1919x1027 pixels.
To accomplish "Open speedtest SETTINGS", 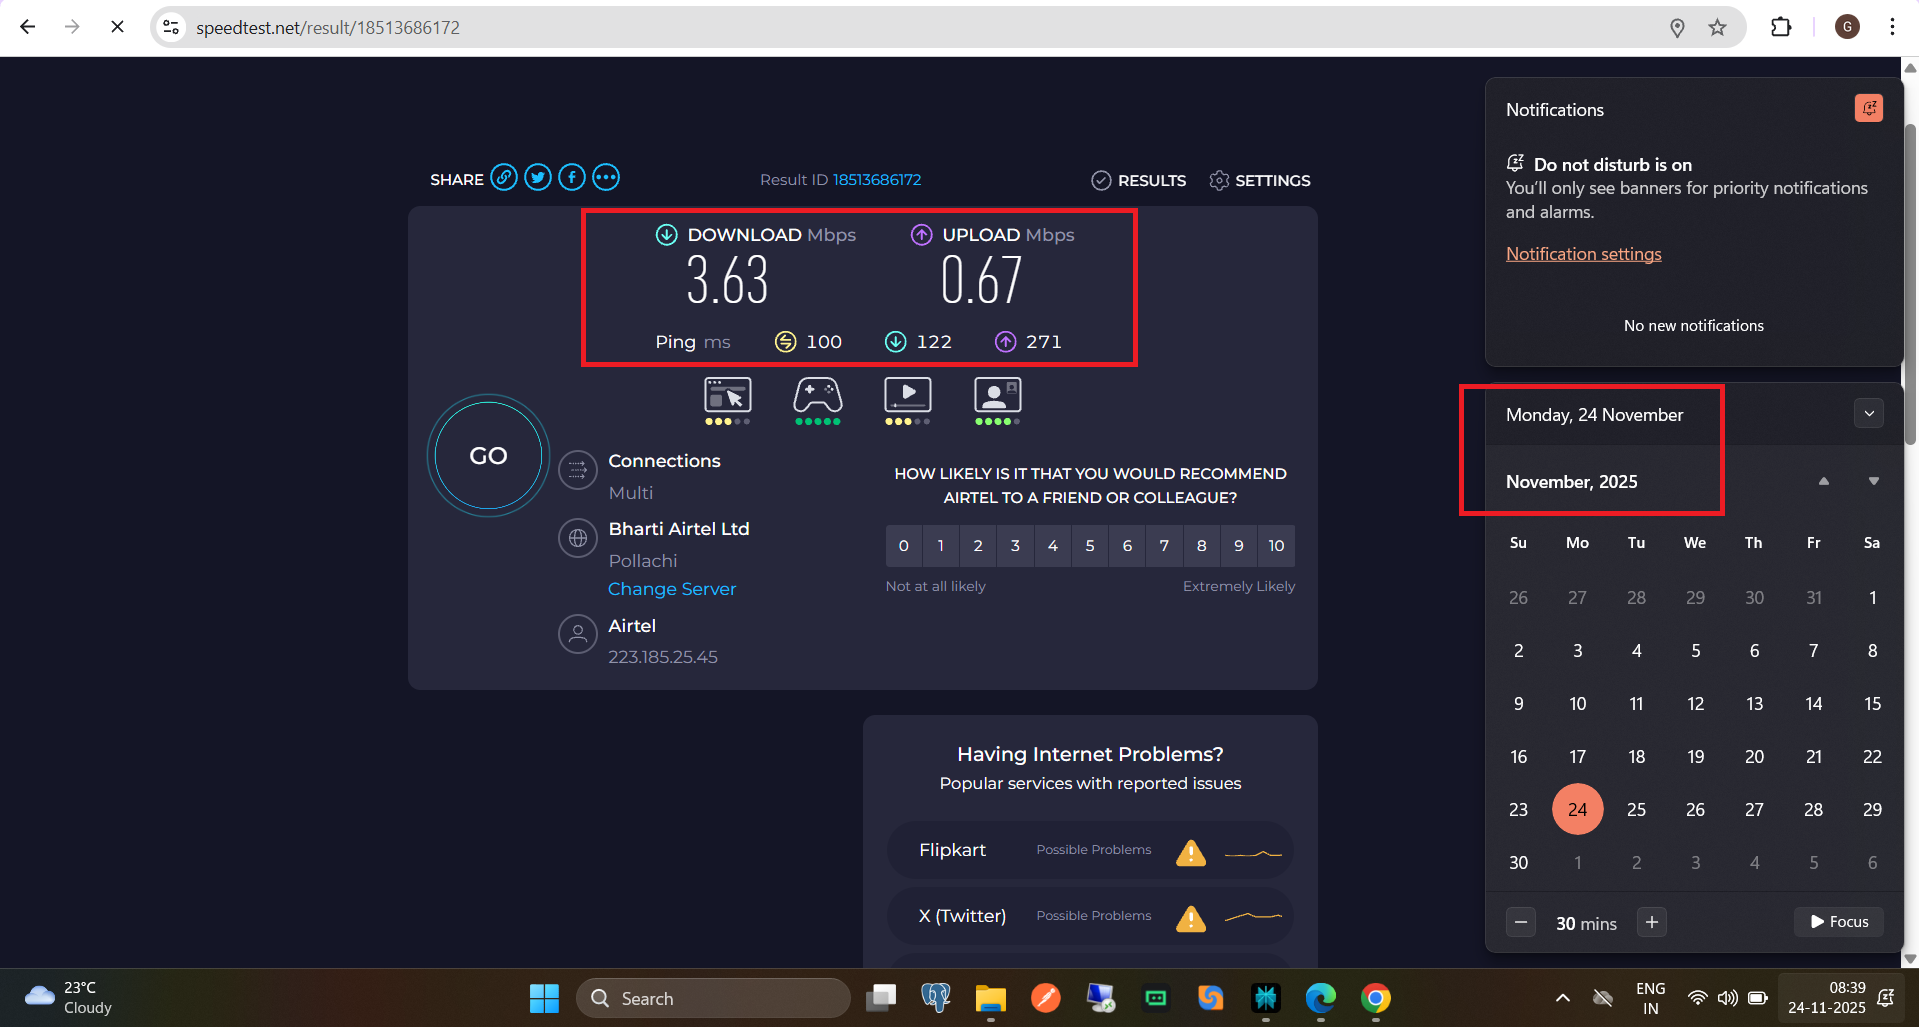I will (x=1260, y=180).
